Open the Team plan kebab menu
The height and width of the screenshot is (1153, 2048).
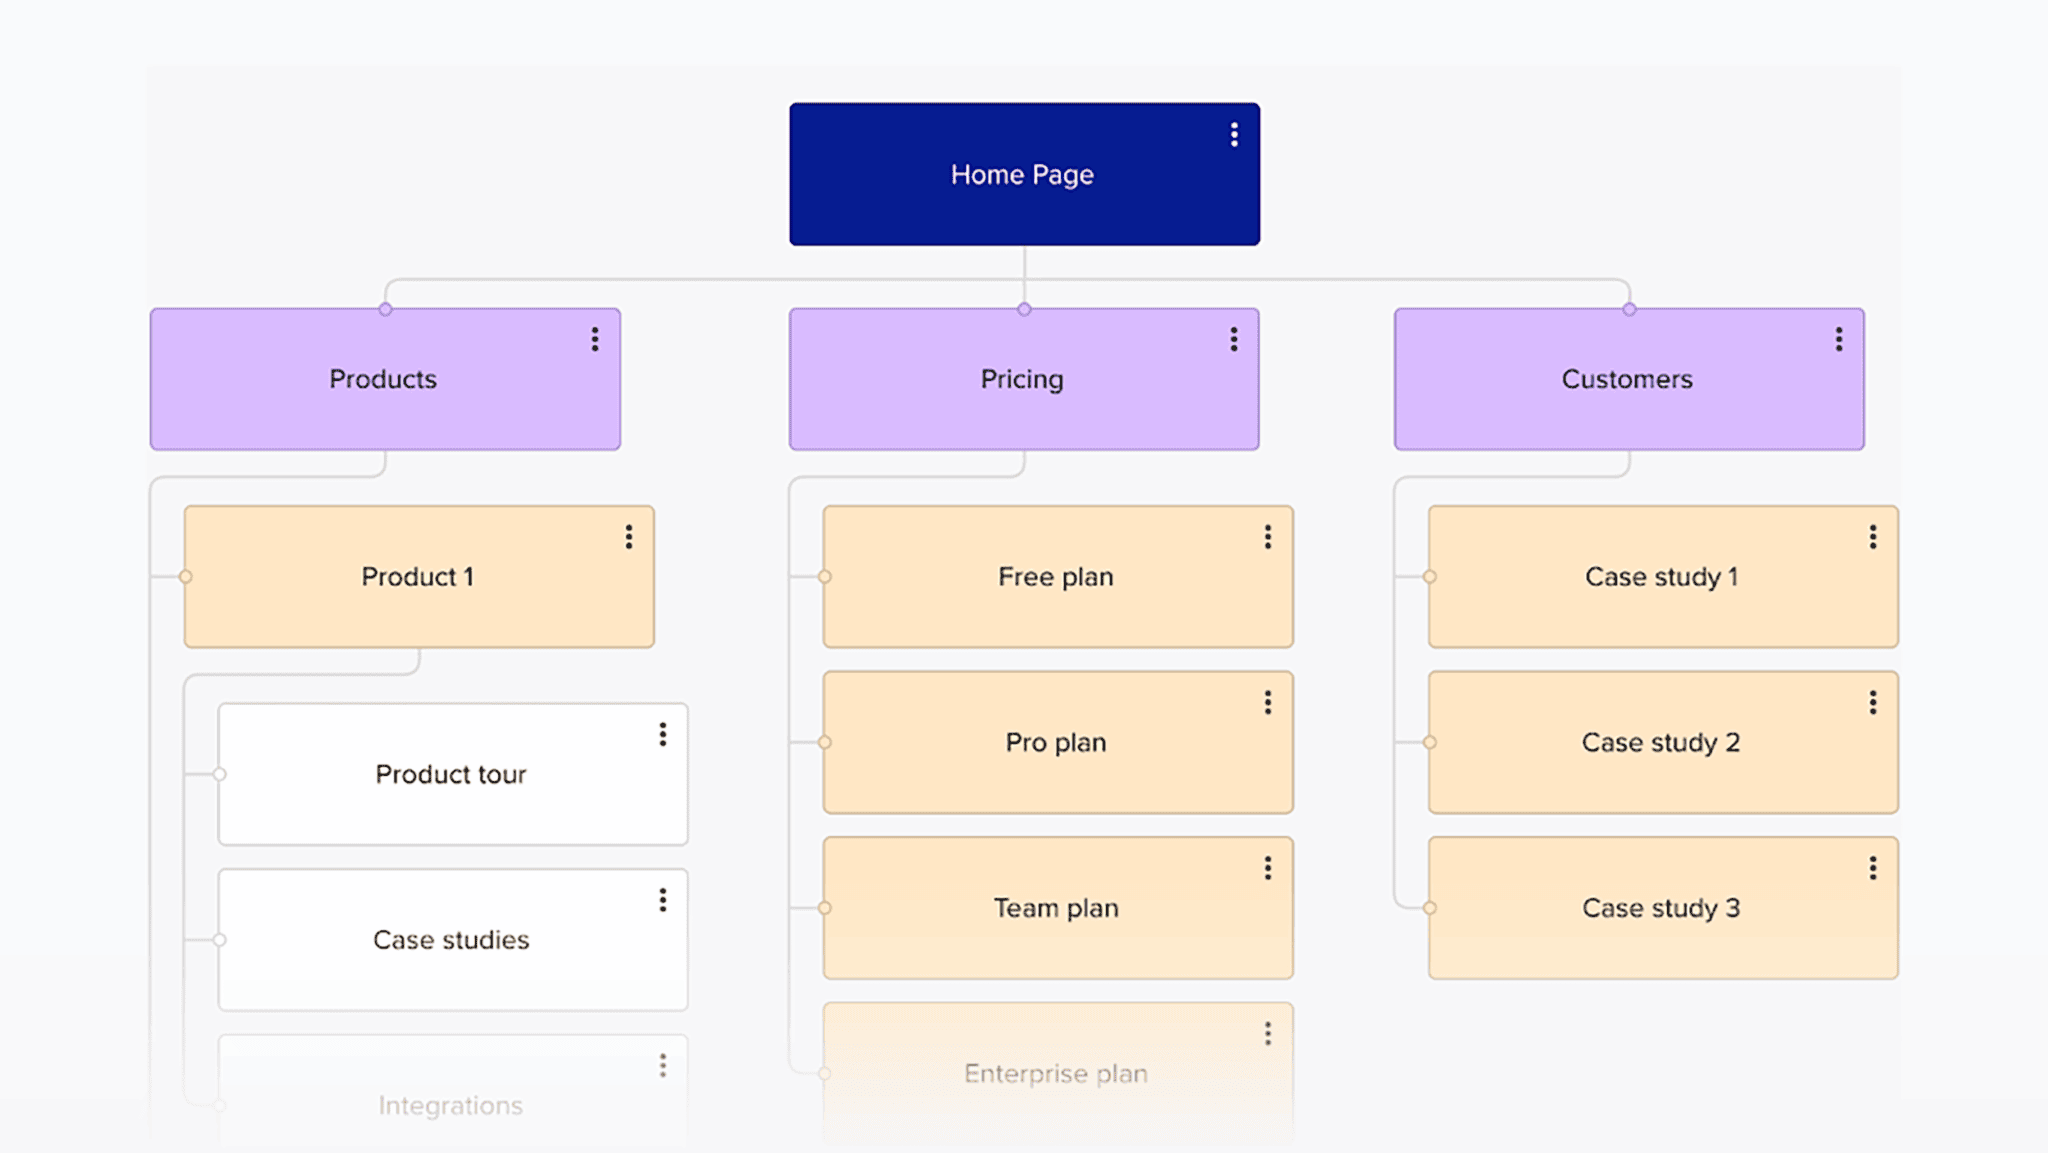coord(1268,866)
